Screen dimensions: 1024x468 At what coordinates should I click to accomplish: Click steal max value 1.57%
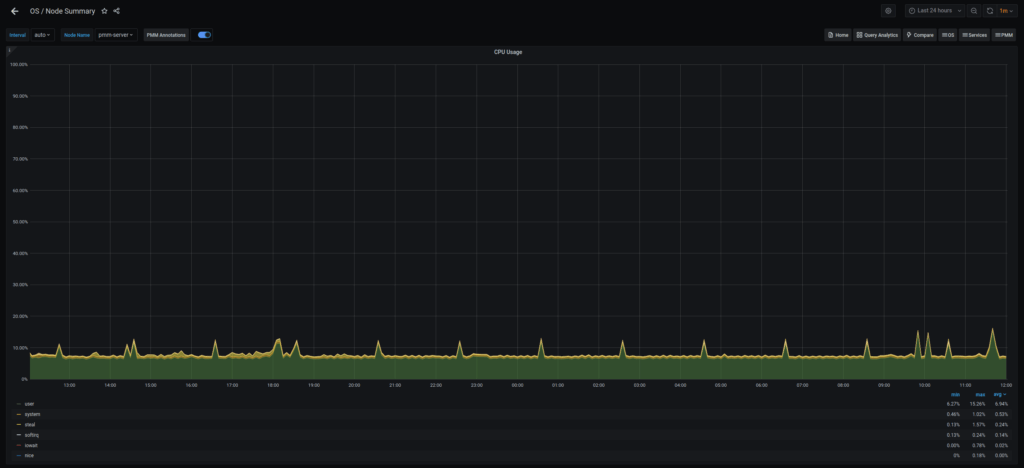[x=980, y=425]
